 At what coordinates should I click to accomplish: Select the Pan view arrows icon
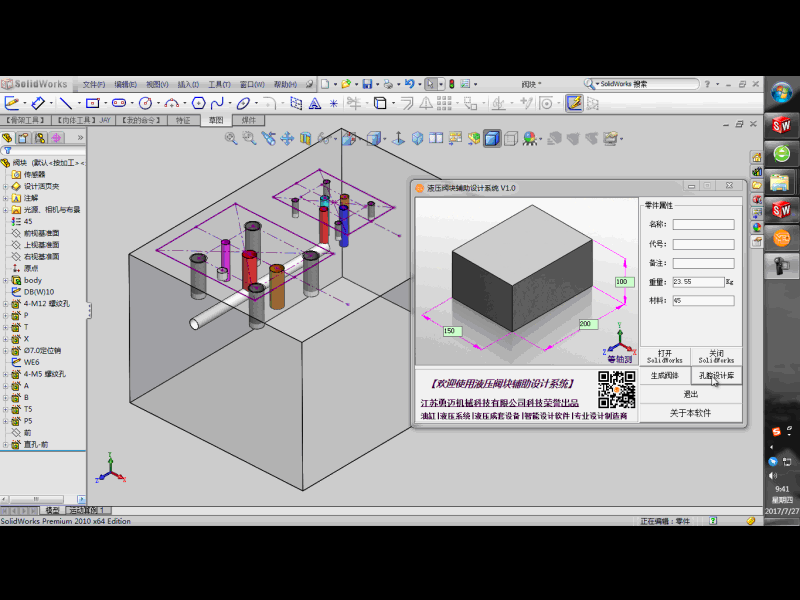(x=287, y=138)
